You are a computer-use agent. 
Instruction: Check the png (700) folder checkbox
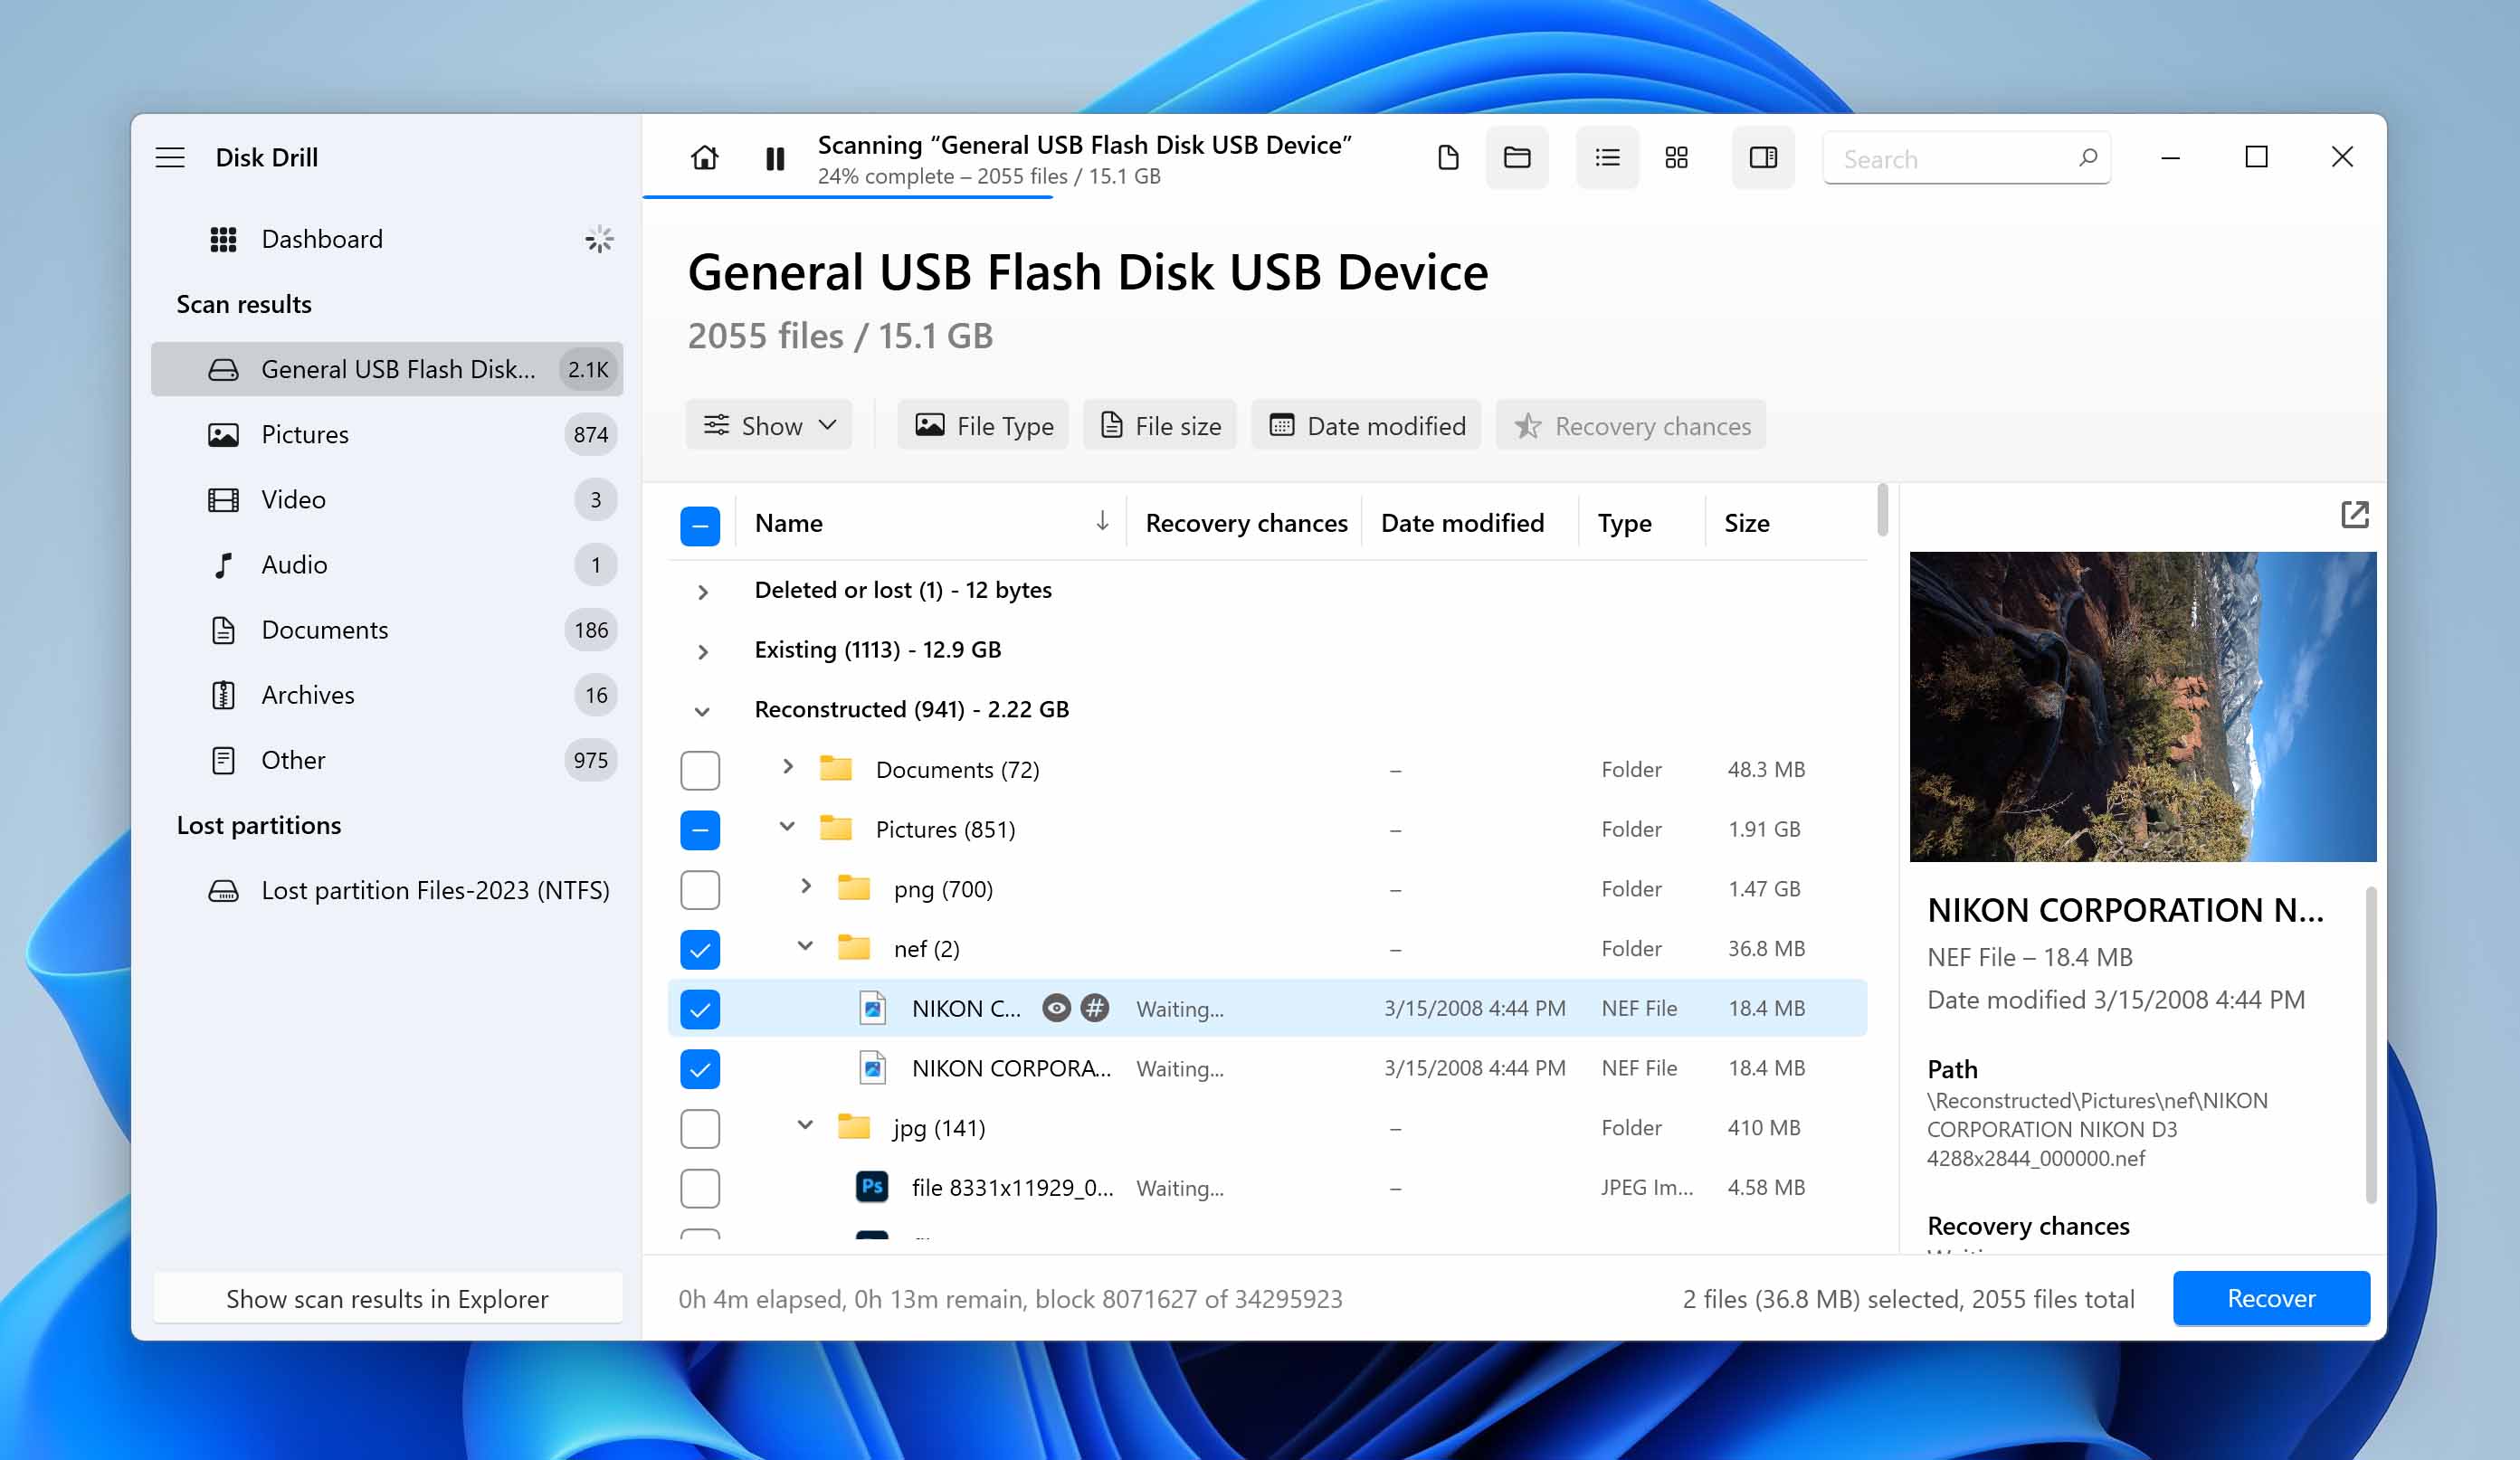pyautogui.click(x=700, y=890)
